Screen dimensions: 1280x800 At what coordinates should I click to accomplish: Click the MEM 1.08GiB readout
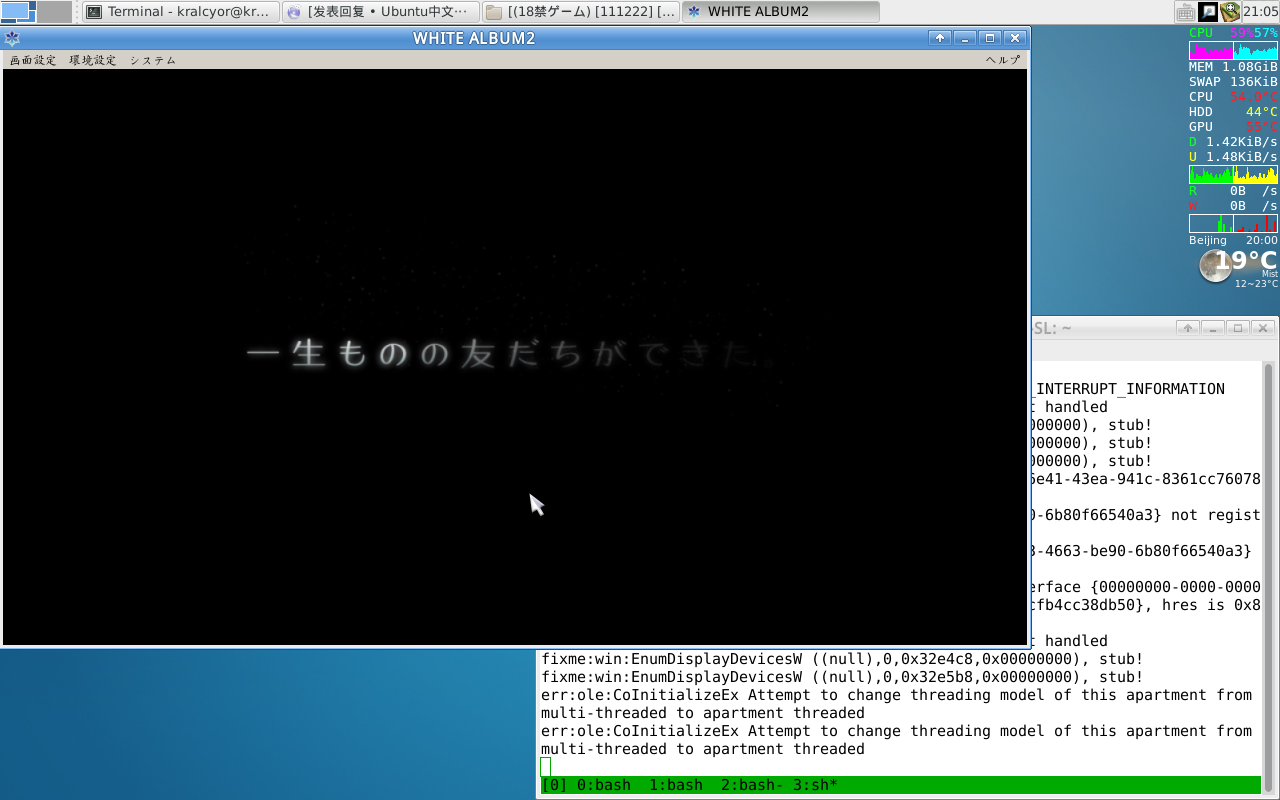pos(1233,67)
